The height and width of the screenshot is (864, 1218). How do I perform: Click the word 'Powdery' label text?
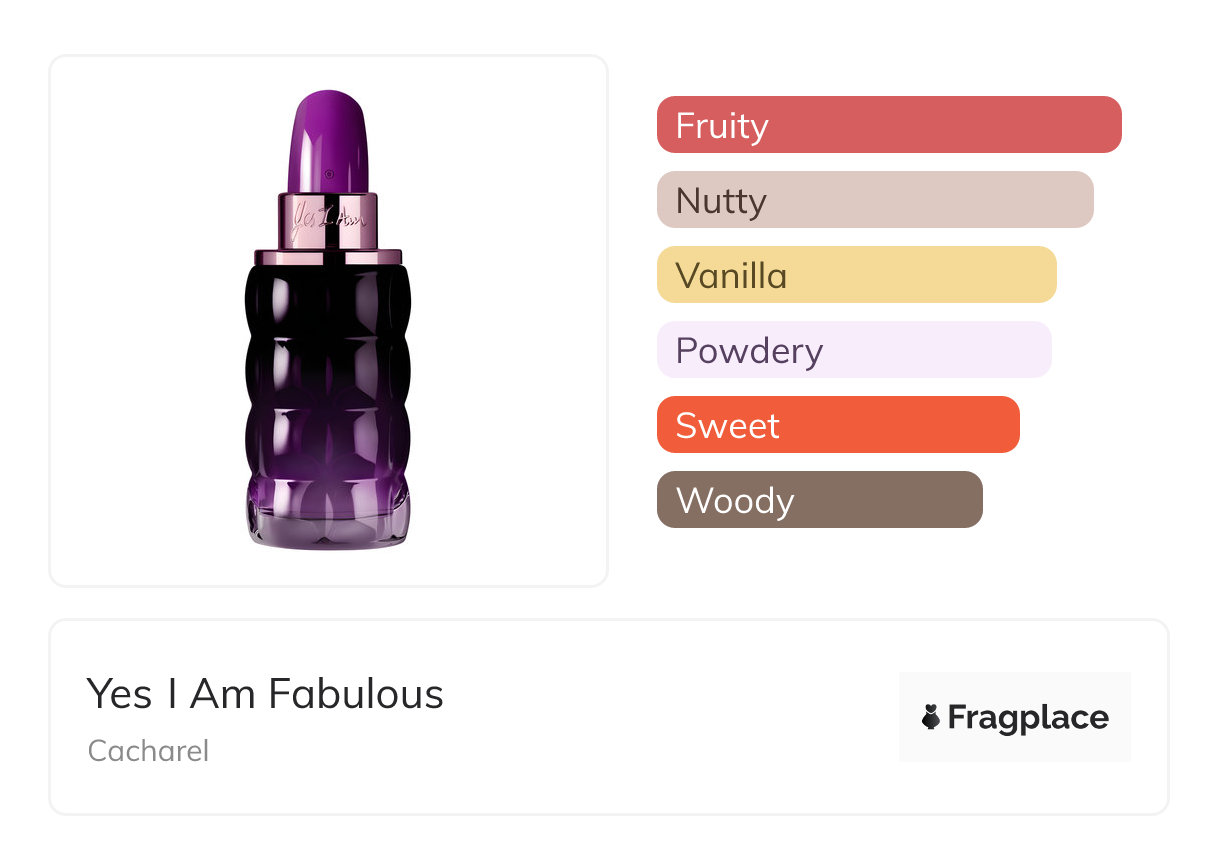tap(749, 351)
